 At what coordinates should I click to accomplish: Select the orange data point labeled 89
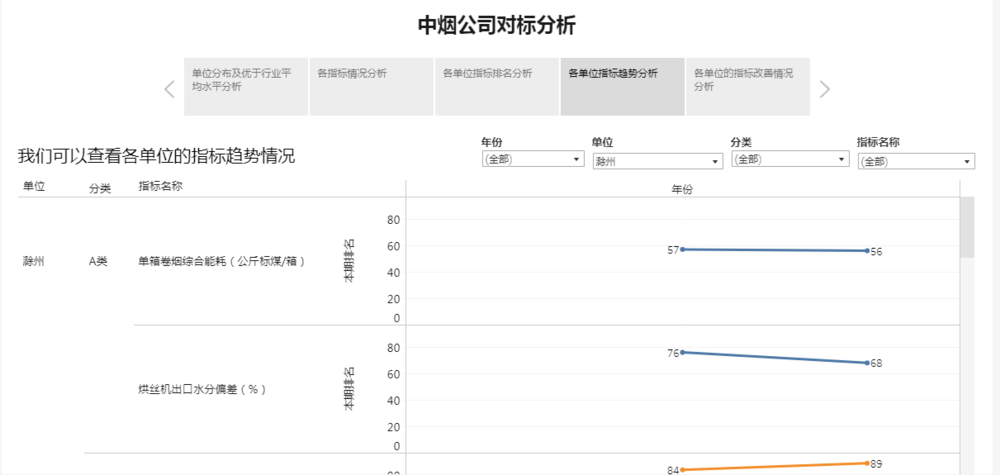tap(867, 463)
